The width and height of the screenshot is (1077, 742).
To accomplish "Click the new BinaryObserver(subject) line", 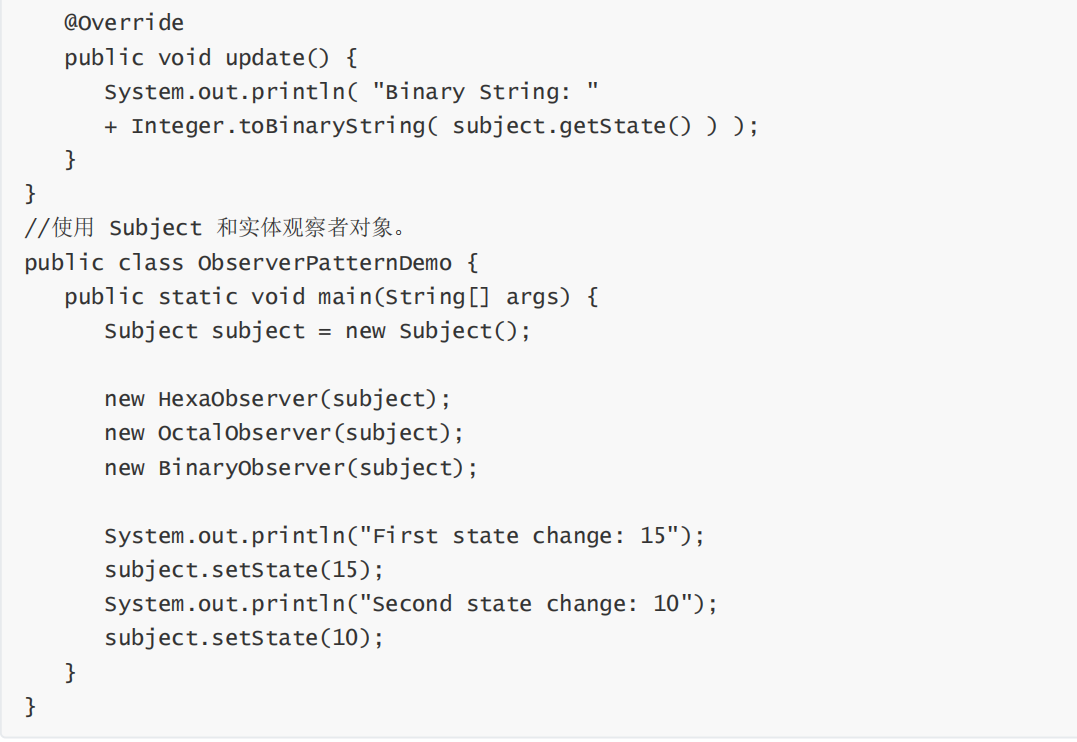I will (x=291, y=467).
